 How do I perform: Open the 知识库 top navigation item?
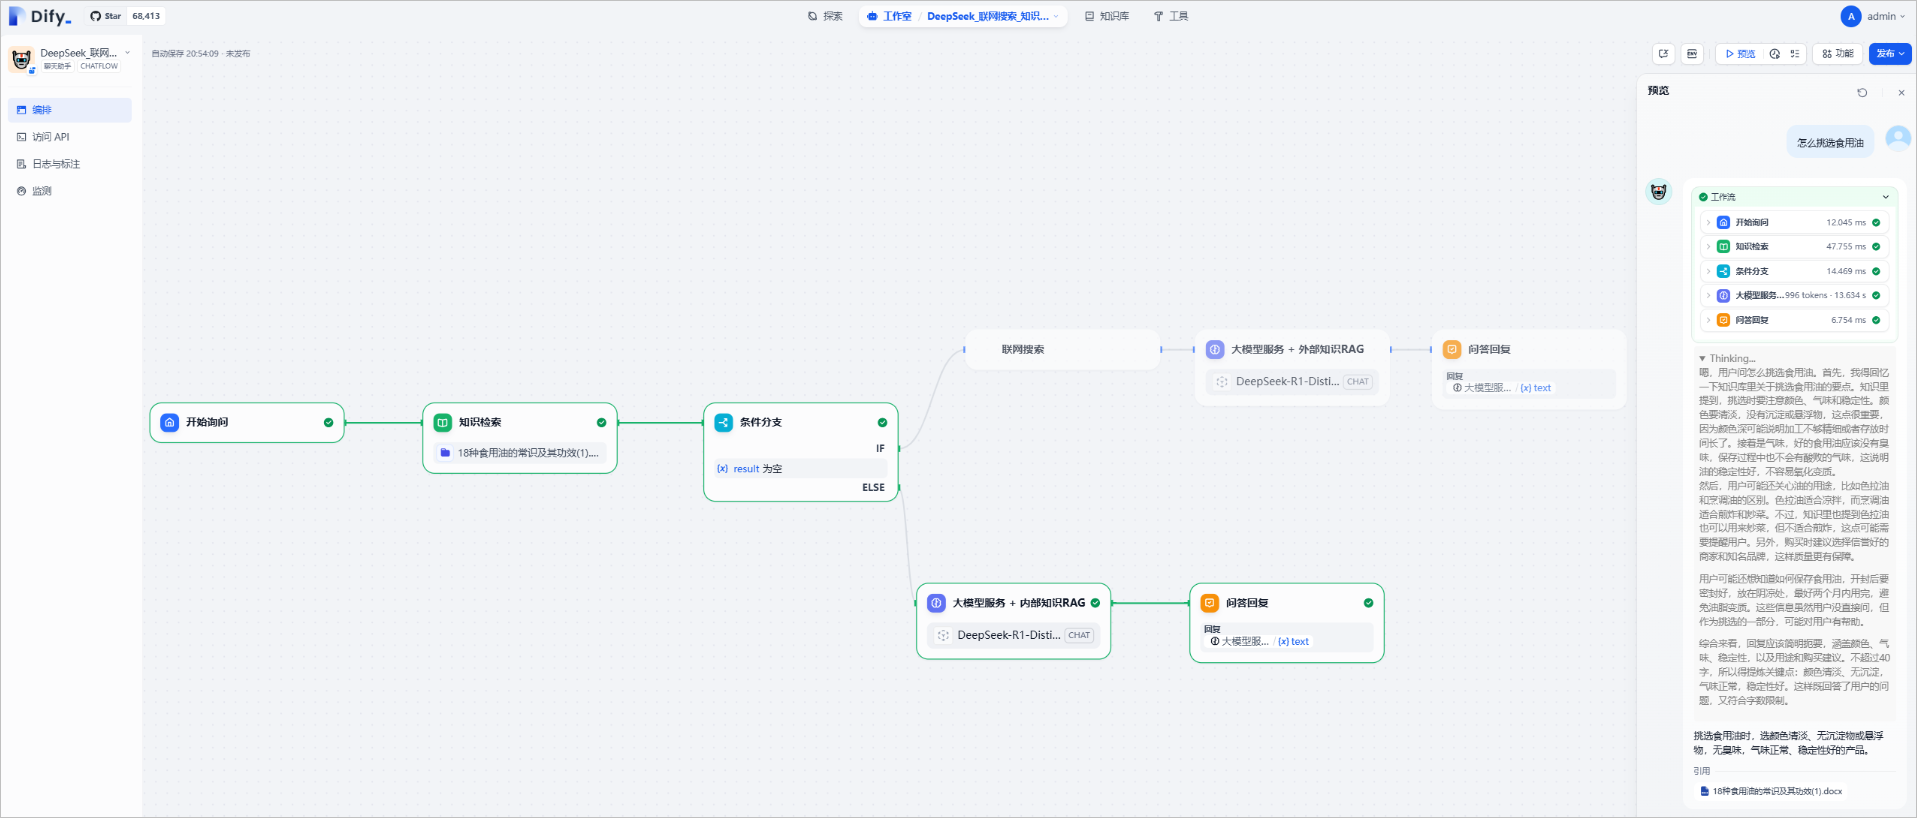1107,16
